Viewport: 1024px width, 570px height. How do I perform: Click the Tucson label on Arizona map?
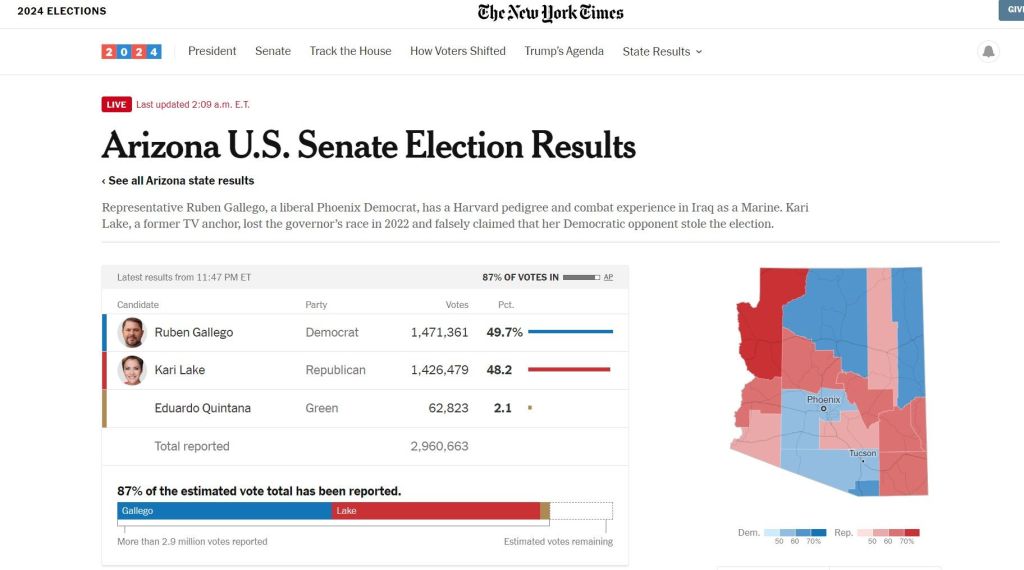point(862,453)
